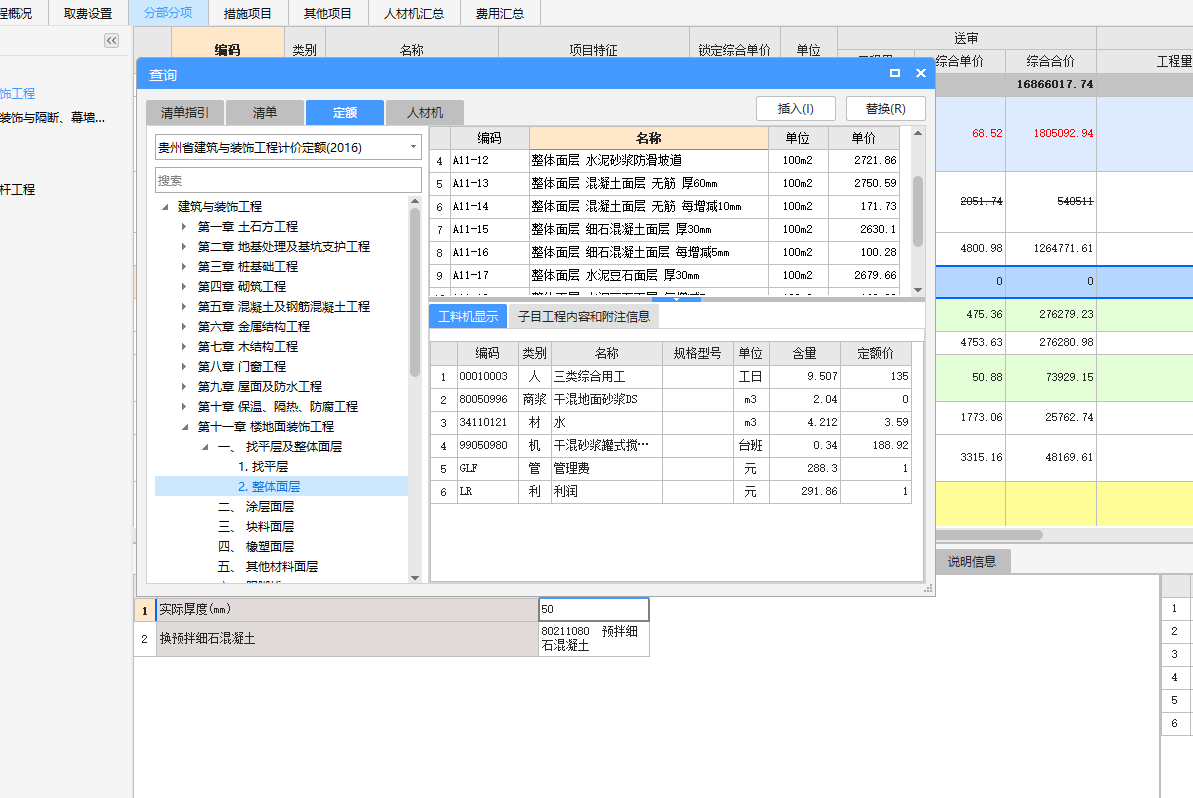Click tree panel scroll down arrow
This screenshot has height=798, width=1193.
pyautogui.click(x=415, y=578)
